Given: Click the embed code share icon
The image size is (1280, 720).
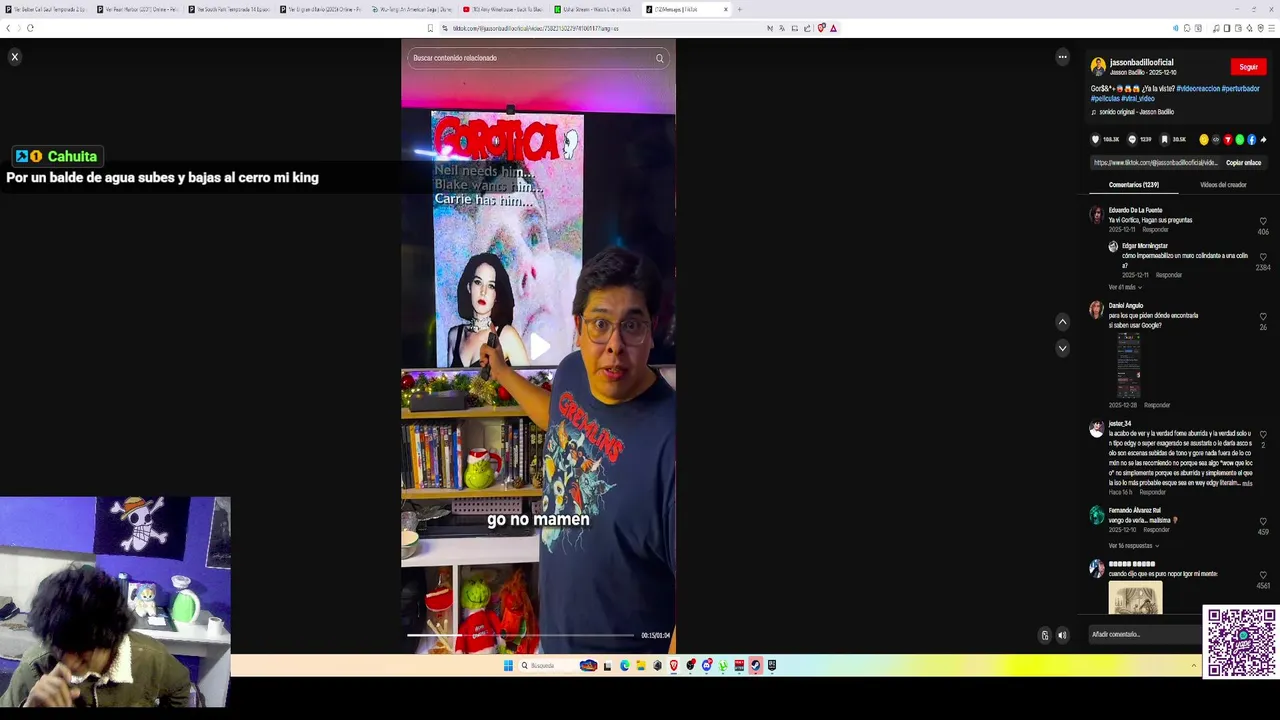Looking at the screenshot, I should coord(1216,140).
